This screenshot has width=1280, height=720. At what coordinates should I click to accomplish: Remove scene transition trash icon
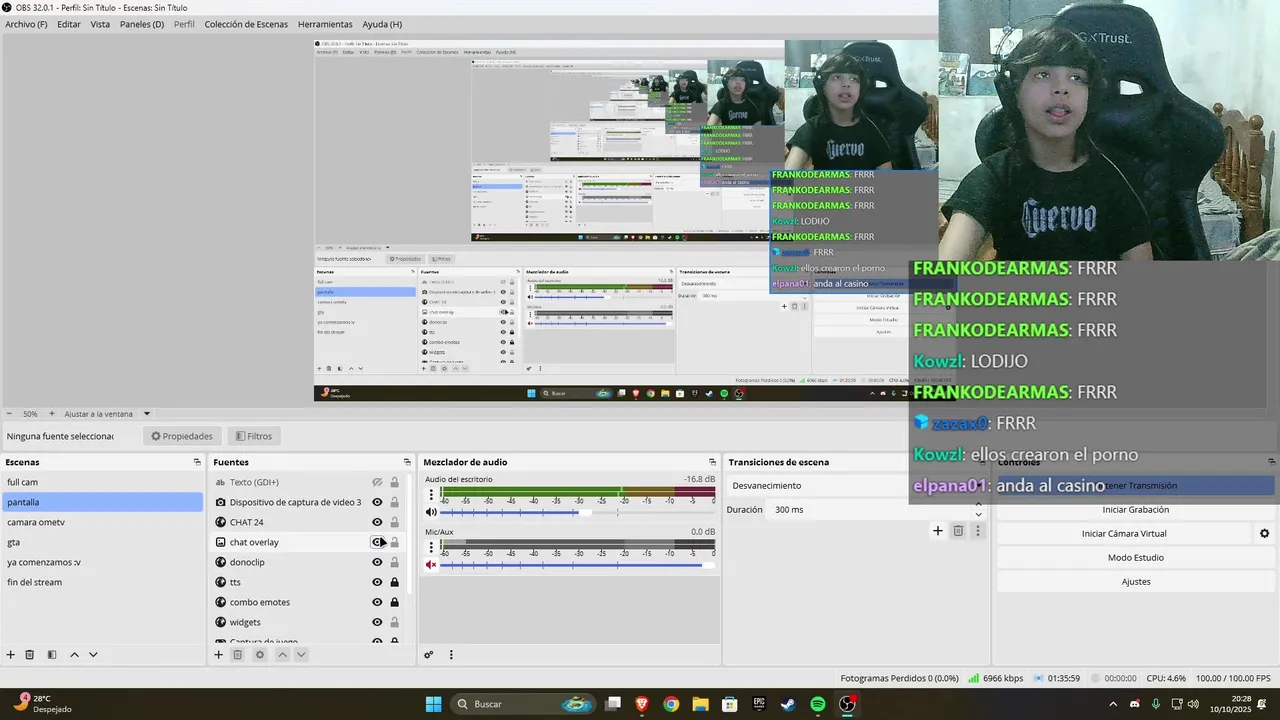click(958, 531)
